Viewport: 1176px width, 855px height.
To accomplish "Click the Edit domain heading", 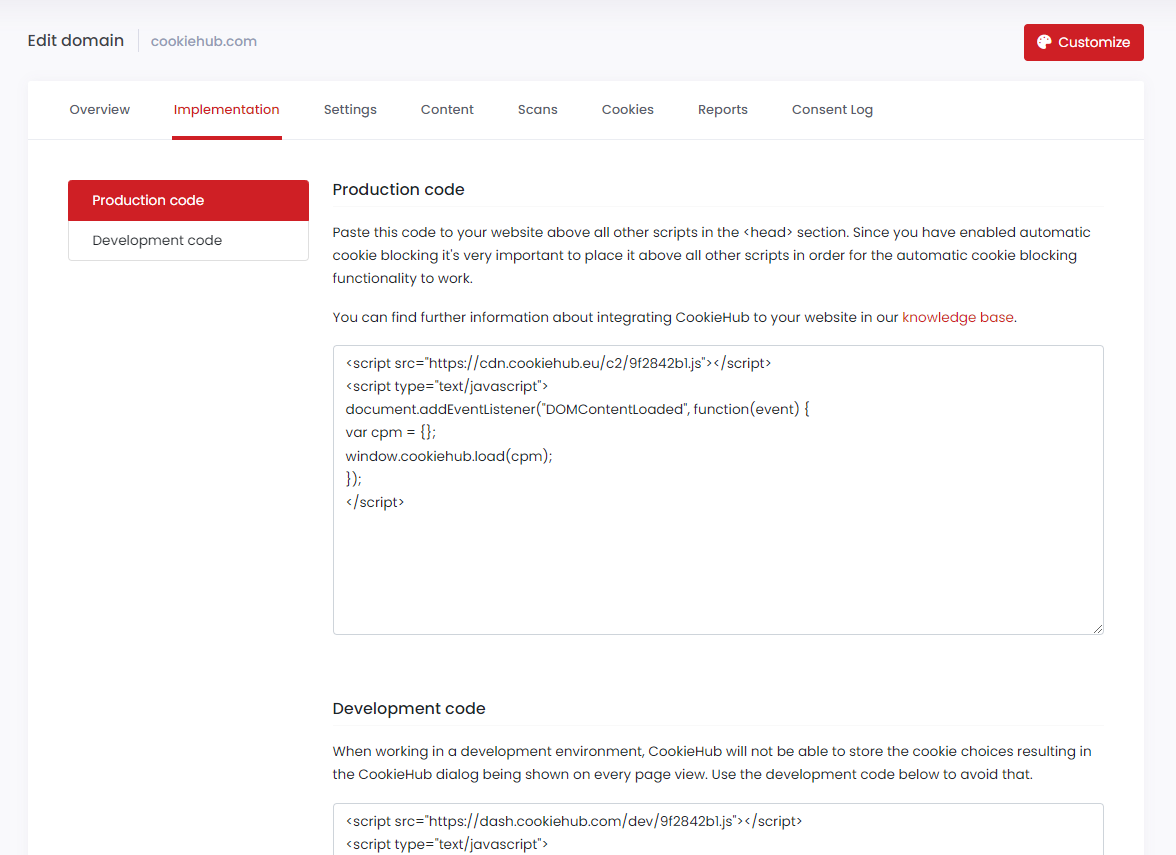I will (x=75, y=40).
